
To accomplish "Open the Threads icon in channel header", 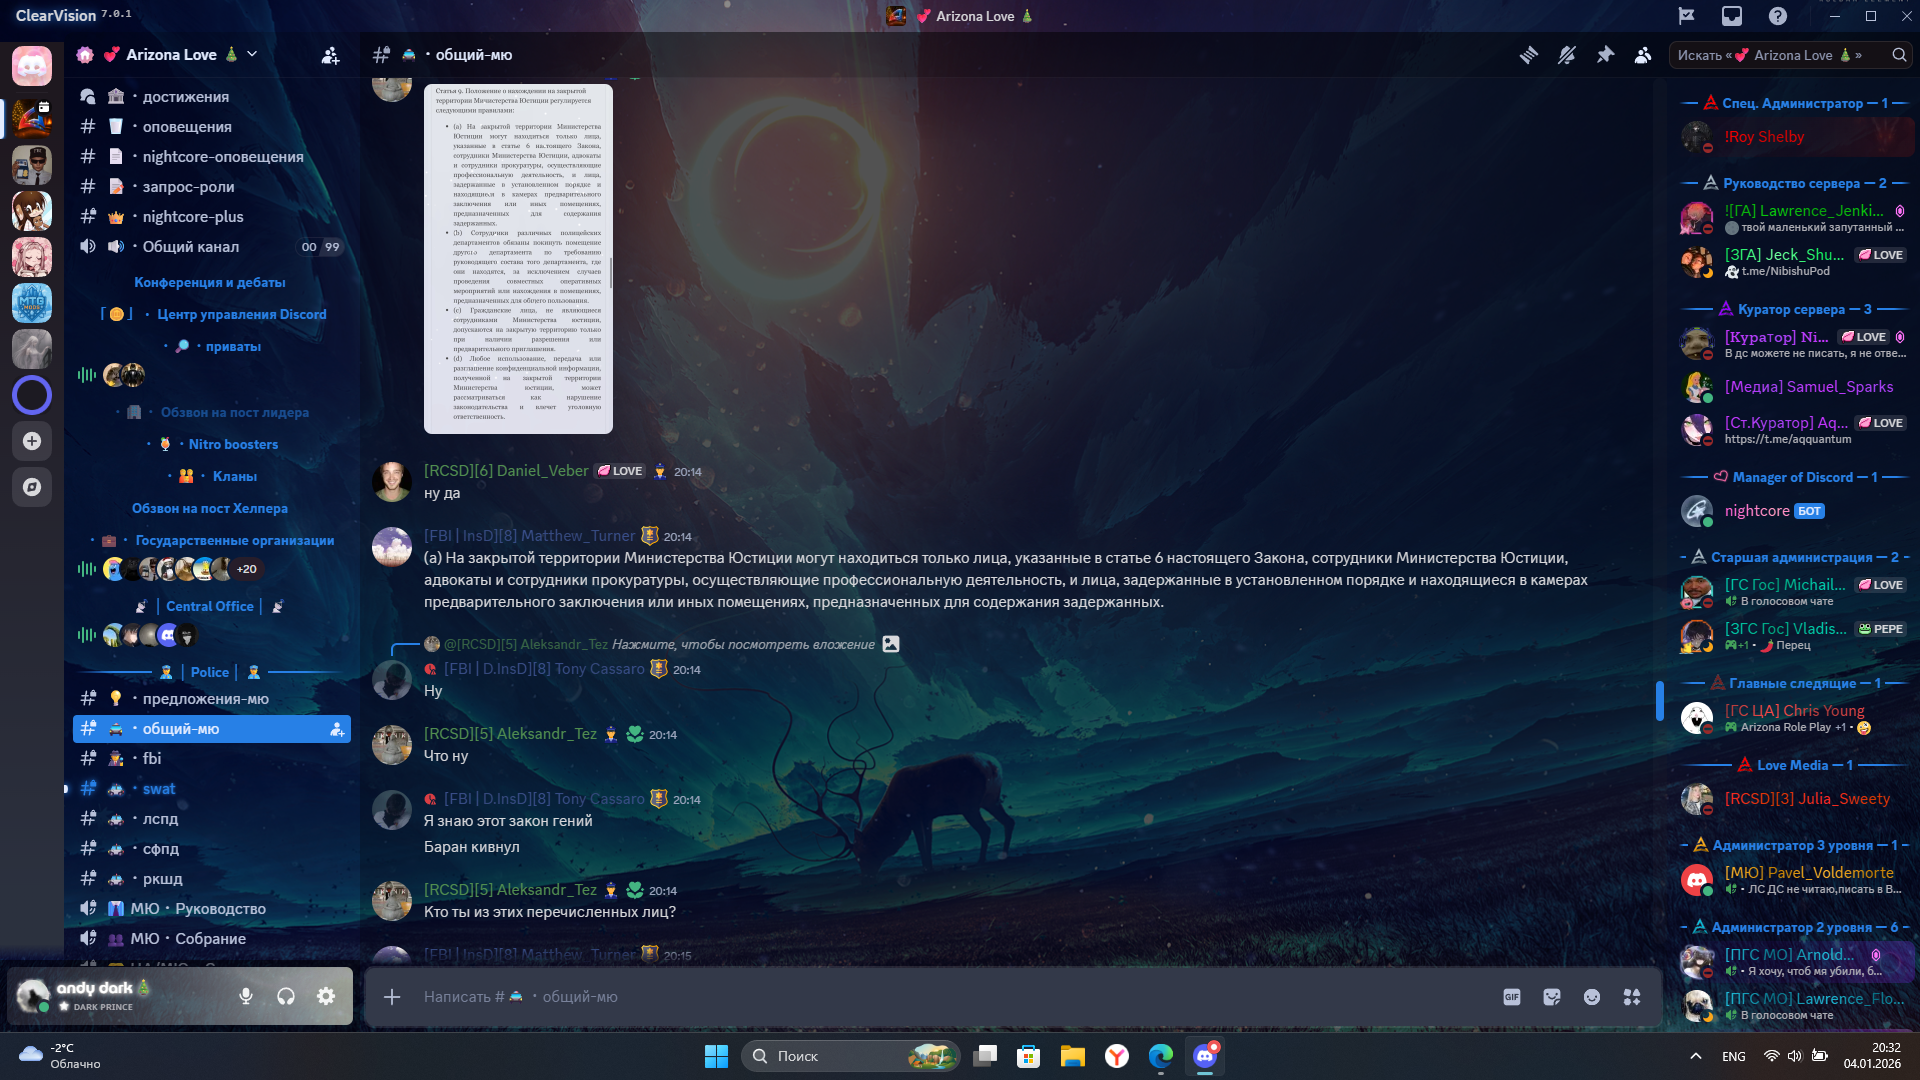I will [1528, 55].
